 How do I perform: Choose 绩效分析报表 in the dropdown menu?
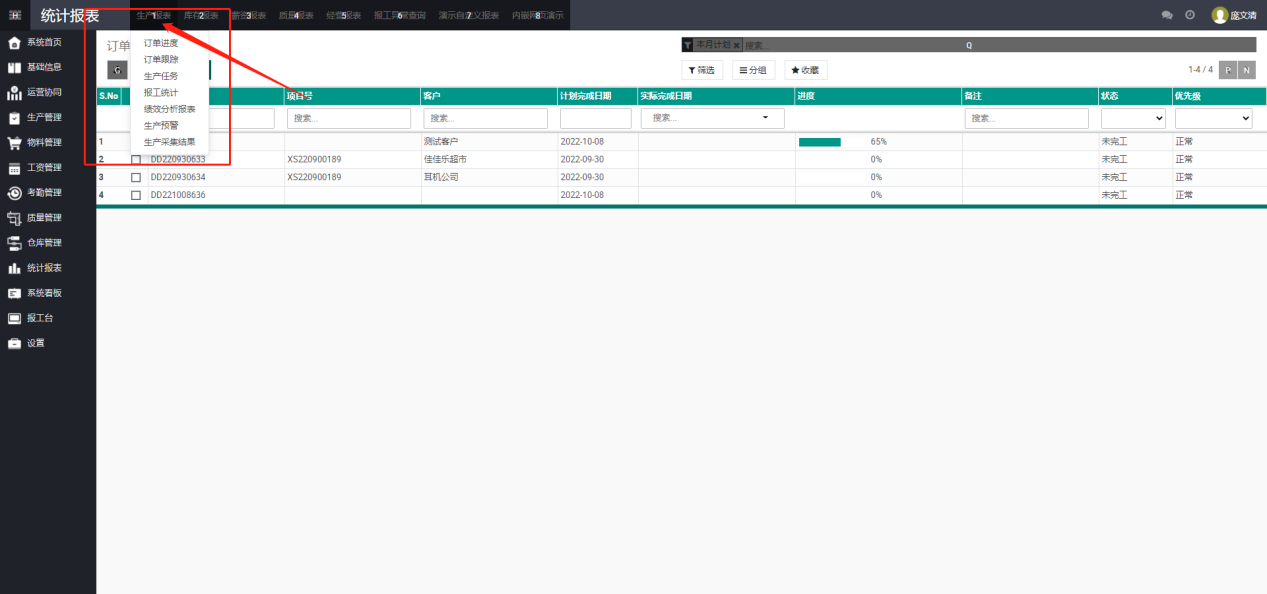click(169, 109)
